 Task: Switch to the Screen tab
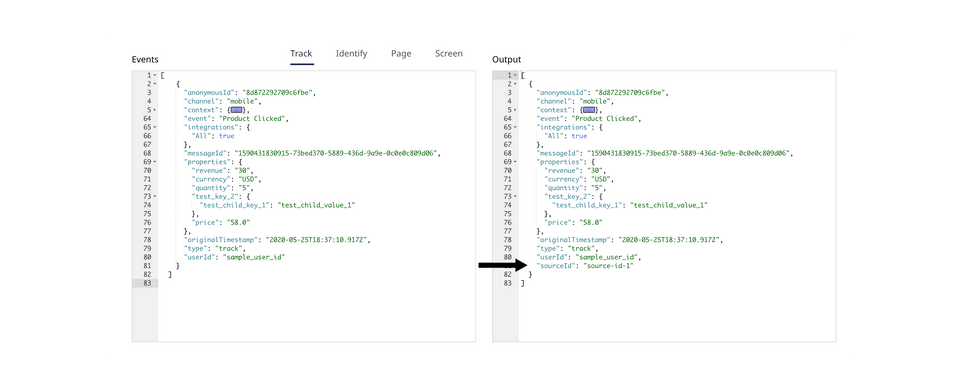[x=449, y=53]
